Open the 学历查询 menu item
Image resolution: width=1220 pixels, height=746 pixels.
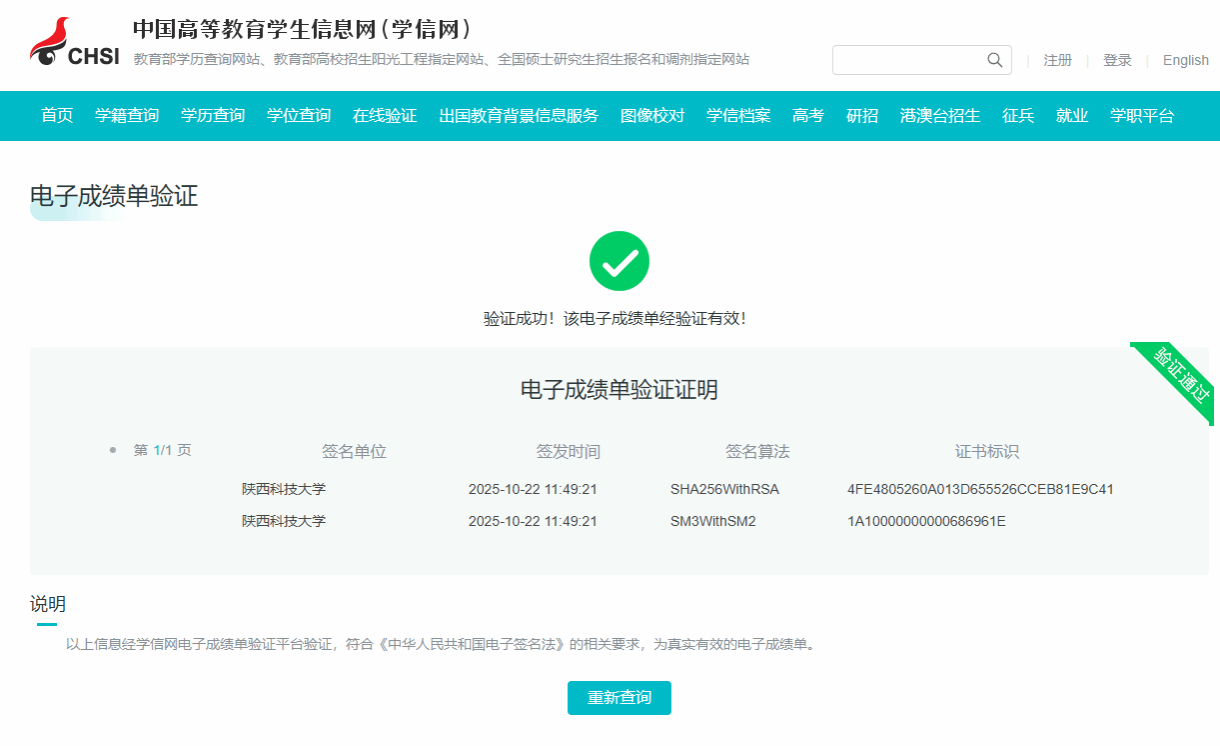[213, 116]
